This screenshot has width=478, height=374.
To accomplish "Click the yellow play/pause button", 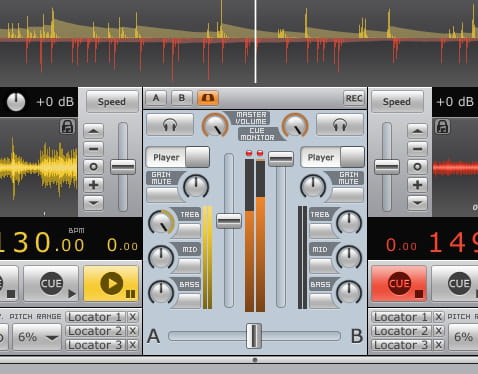I will (111, 284).
